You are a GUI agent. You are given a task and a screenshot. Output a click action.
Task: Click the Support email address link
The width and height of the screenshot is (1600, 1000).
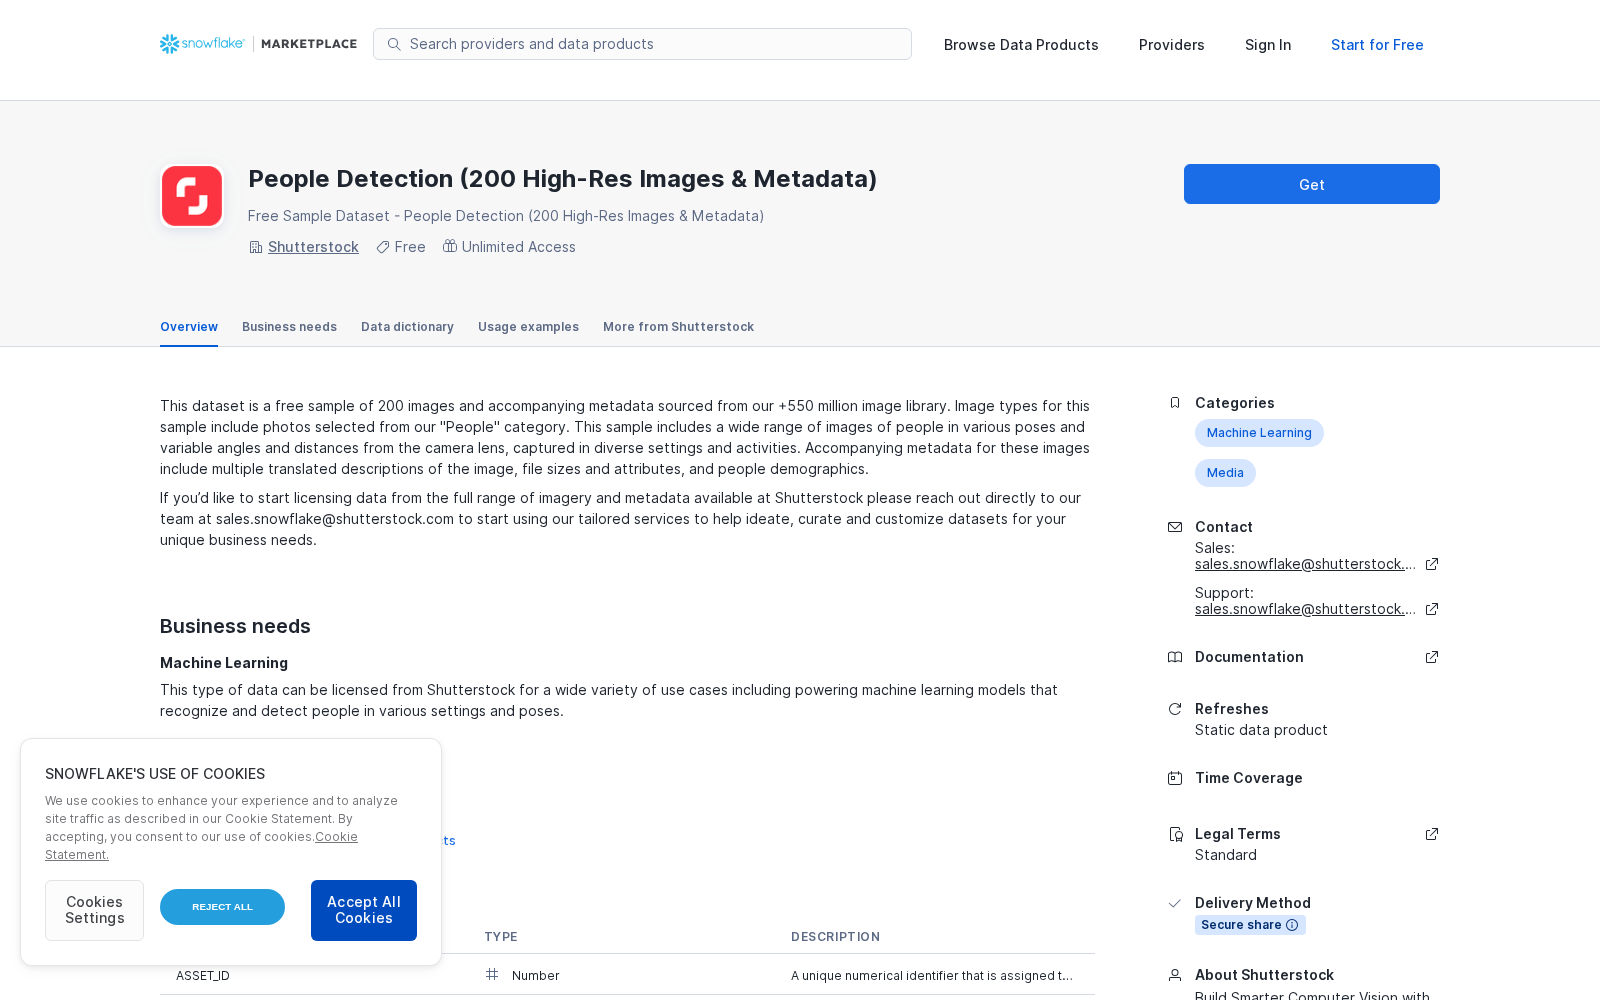[x=1305, y=609]
